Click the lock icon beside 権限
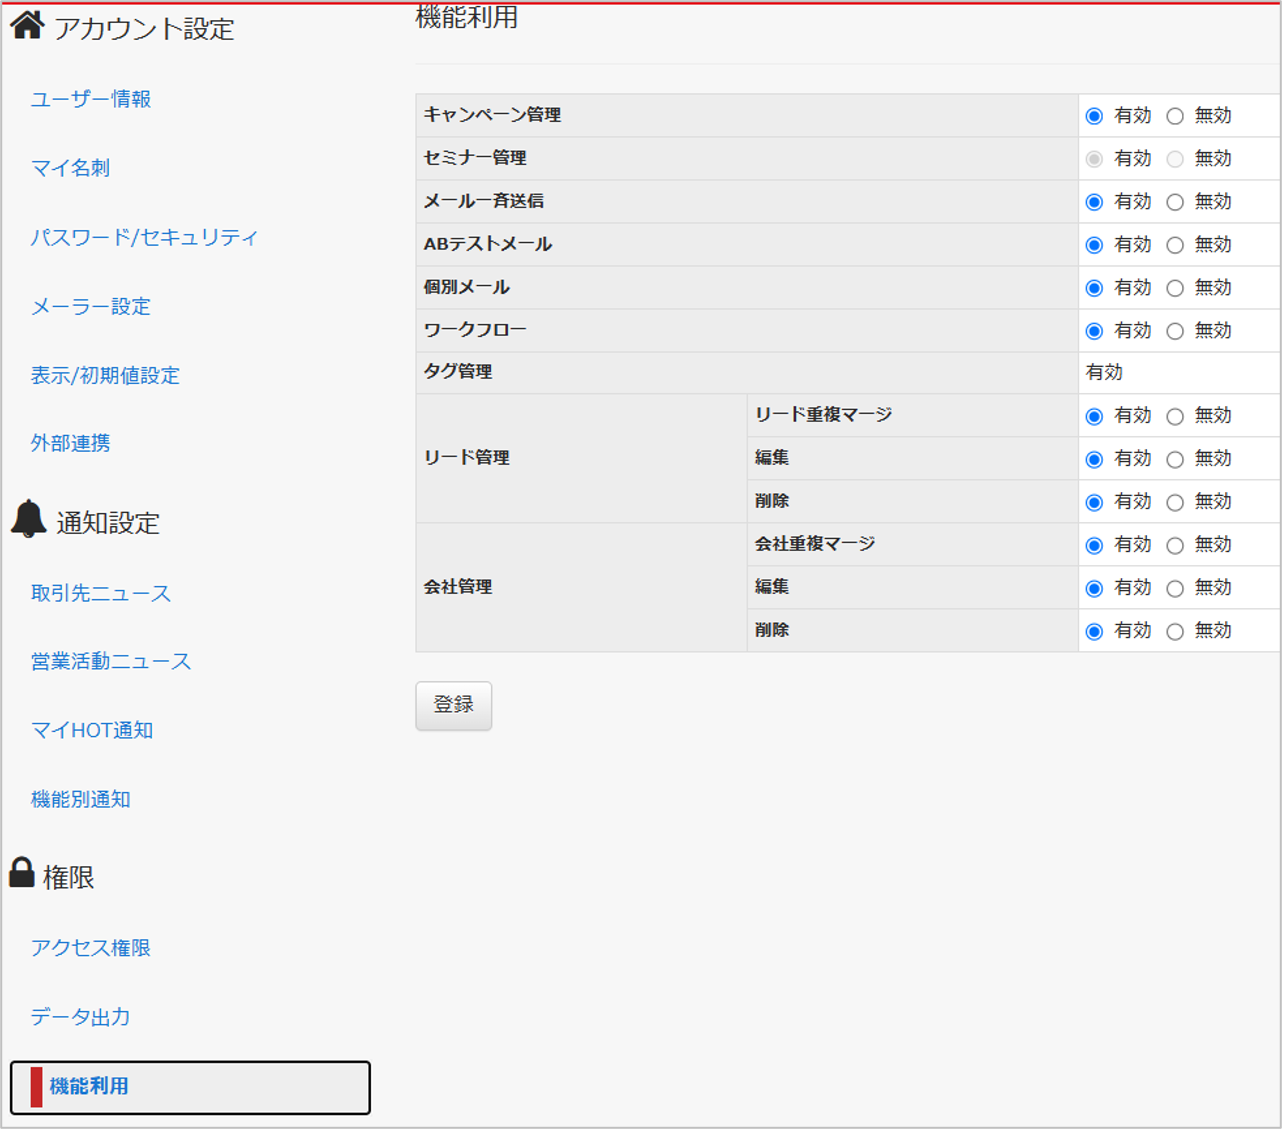 coord(22,872)
